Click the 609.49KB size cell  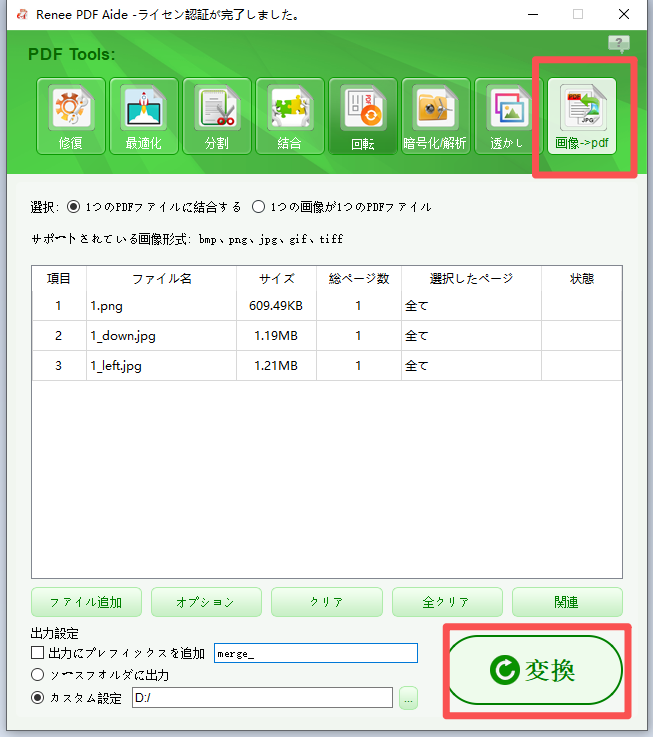tap(276, 306)
